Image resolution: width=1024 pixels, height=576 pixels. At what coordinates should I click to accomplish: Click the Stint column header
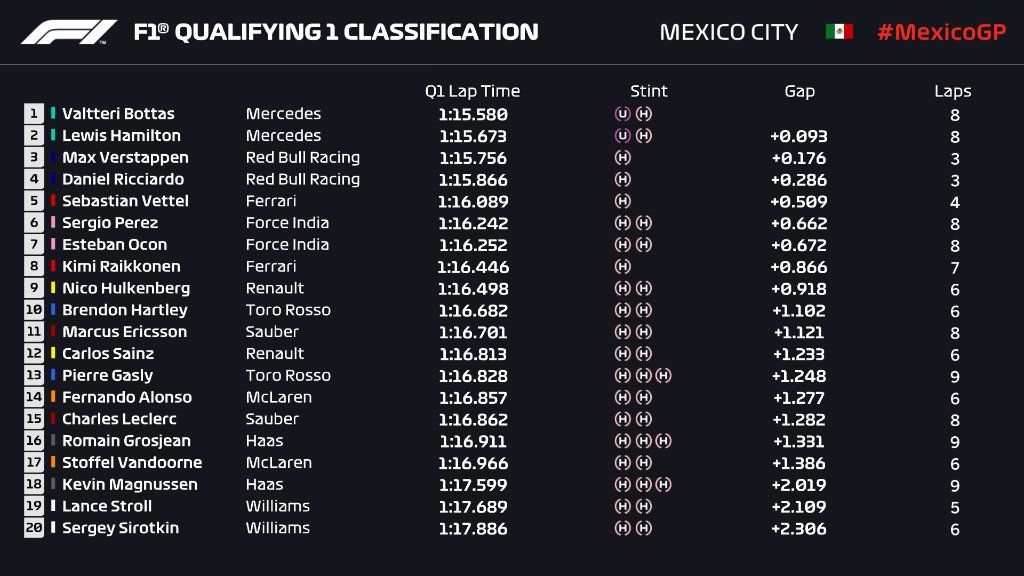(648, 91)
